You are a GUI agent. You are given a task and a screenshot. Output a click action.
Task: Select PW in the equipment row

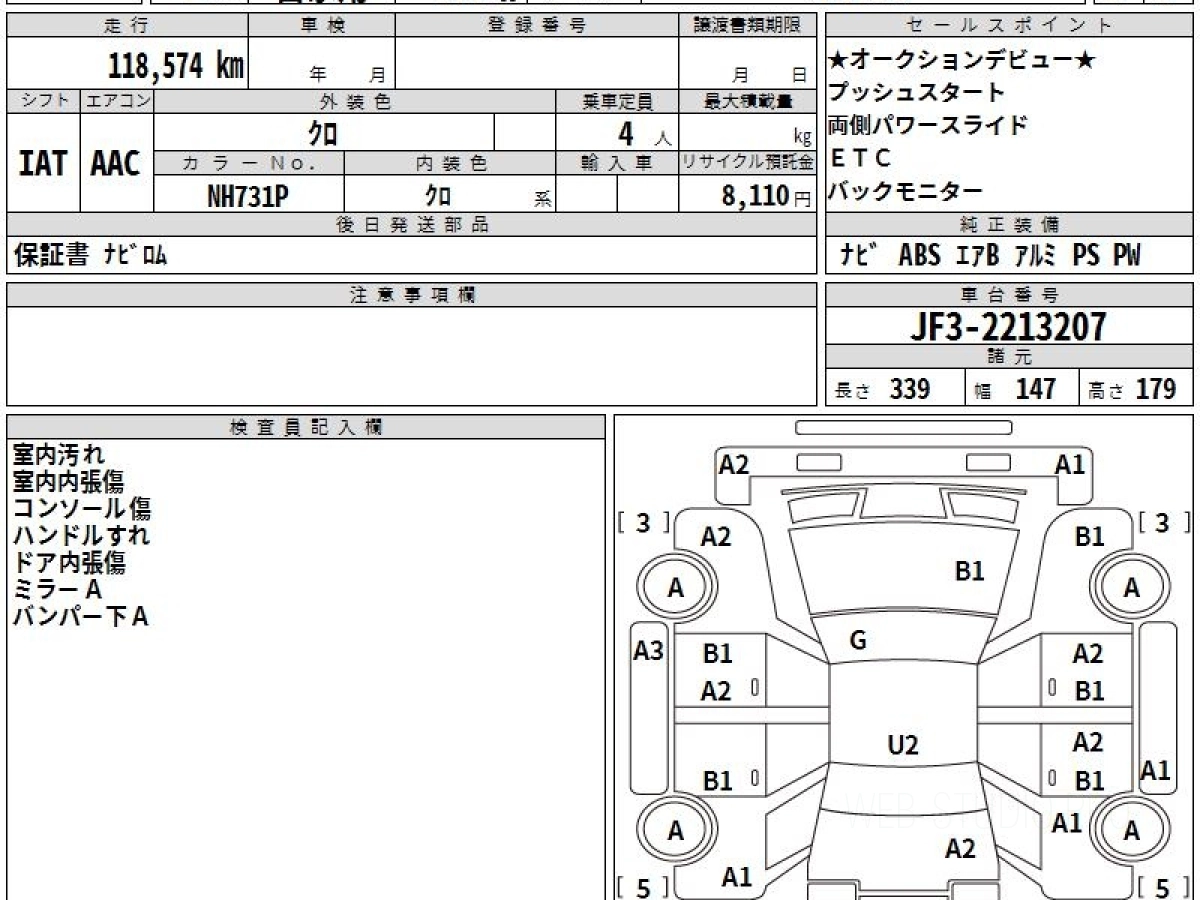1126,255
